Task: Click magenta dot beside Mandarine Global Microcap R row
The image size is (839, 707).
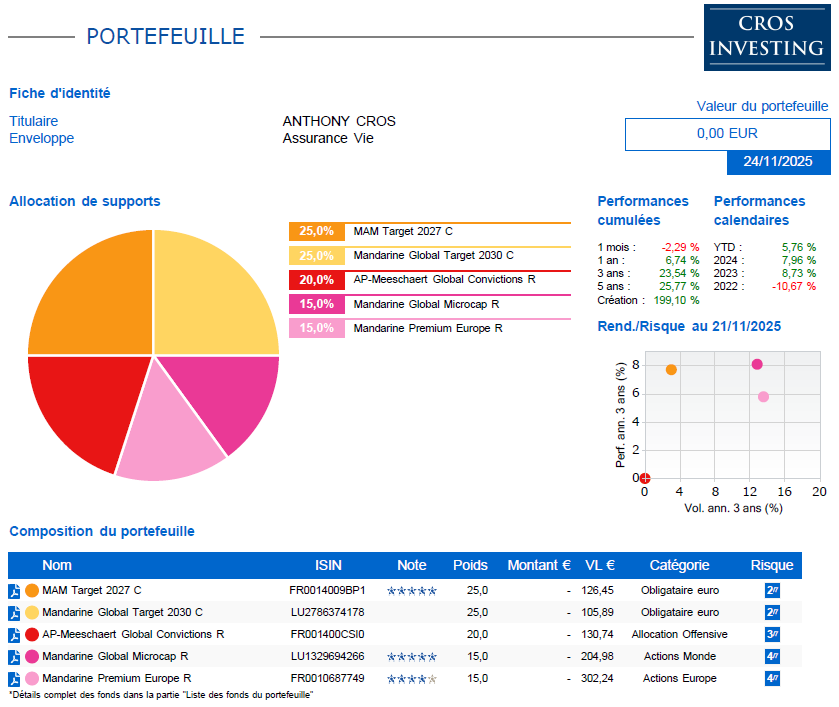Action: [32, 656]
